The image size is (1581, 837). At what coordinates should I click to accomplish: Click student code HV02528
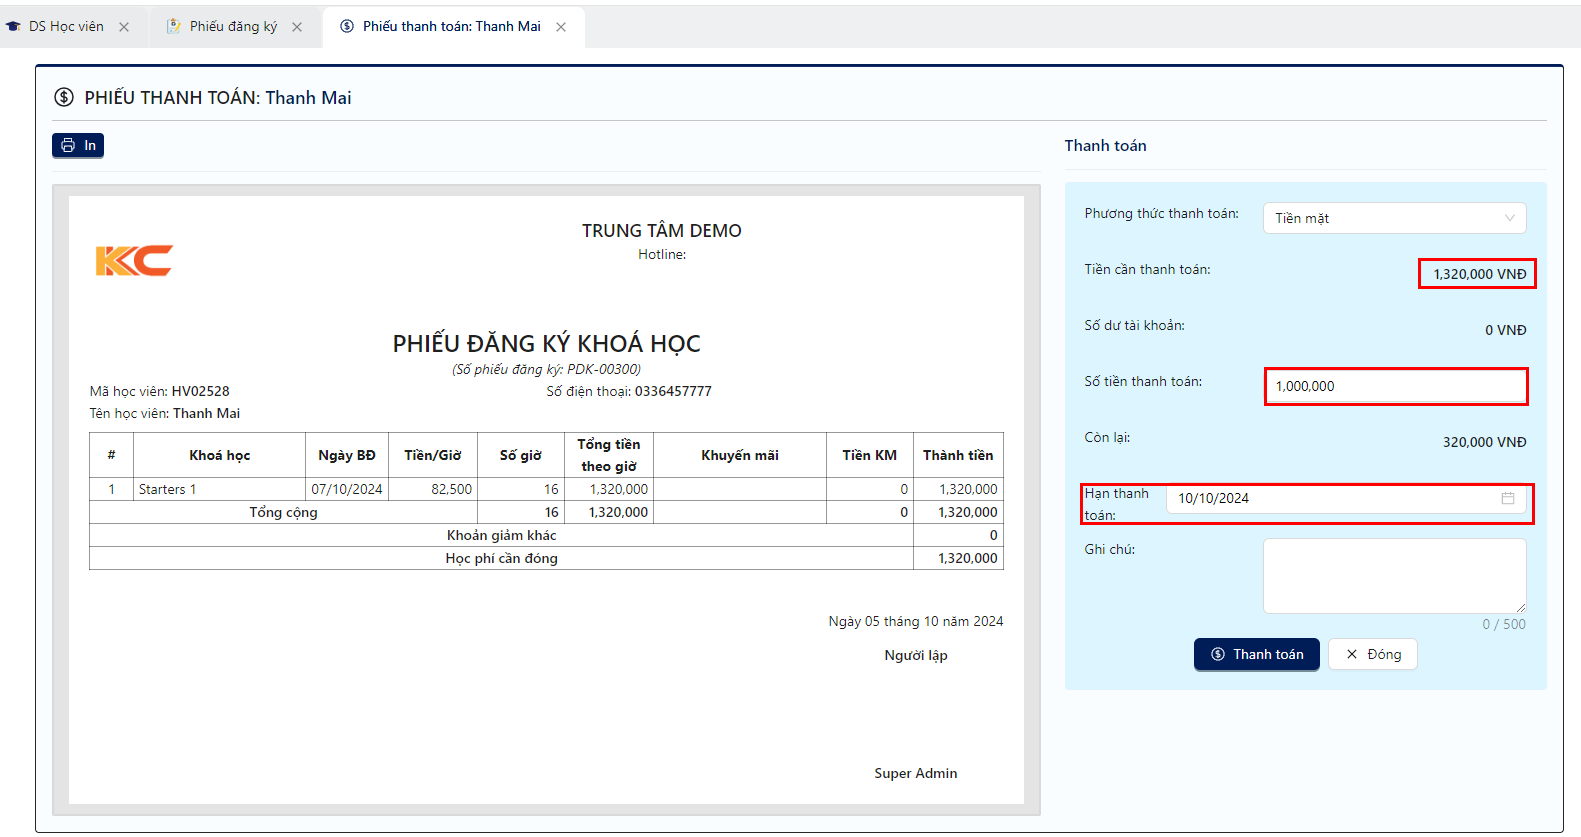point(200,391)
